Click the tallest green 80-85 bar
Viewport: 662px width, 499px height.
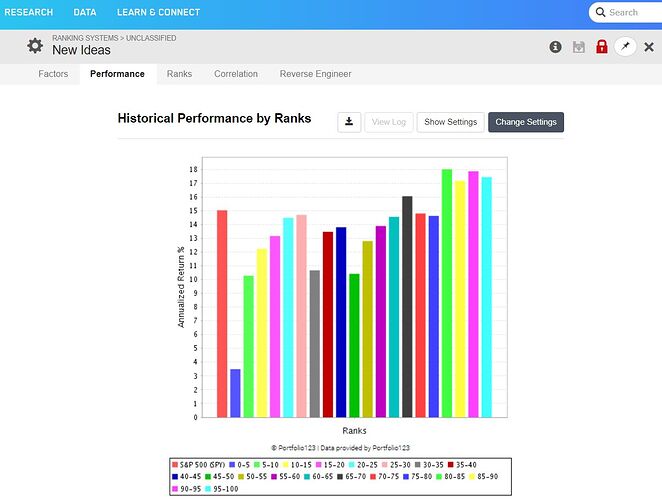pos(447,293)
